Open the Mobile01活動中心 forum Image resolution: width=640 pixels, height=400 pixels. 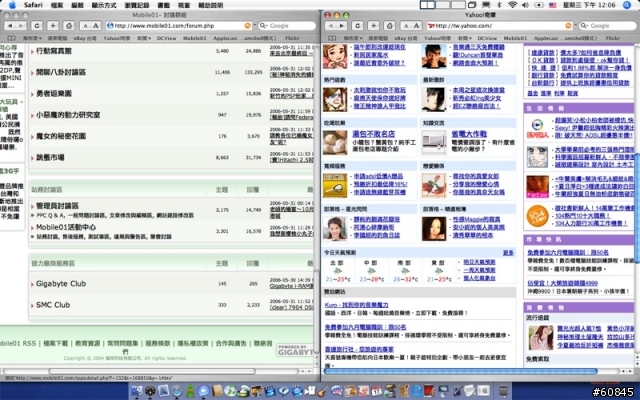(x=66, y=227)
